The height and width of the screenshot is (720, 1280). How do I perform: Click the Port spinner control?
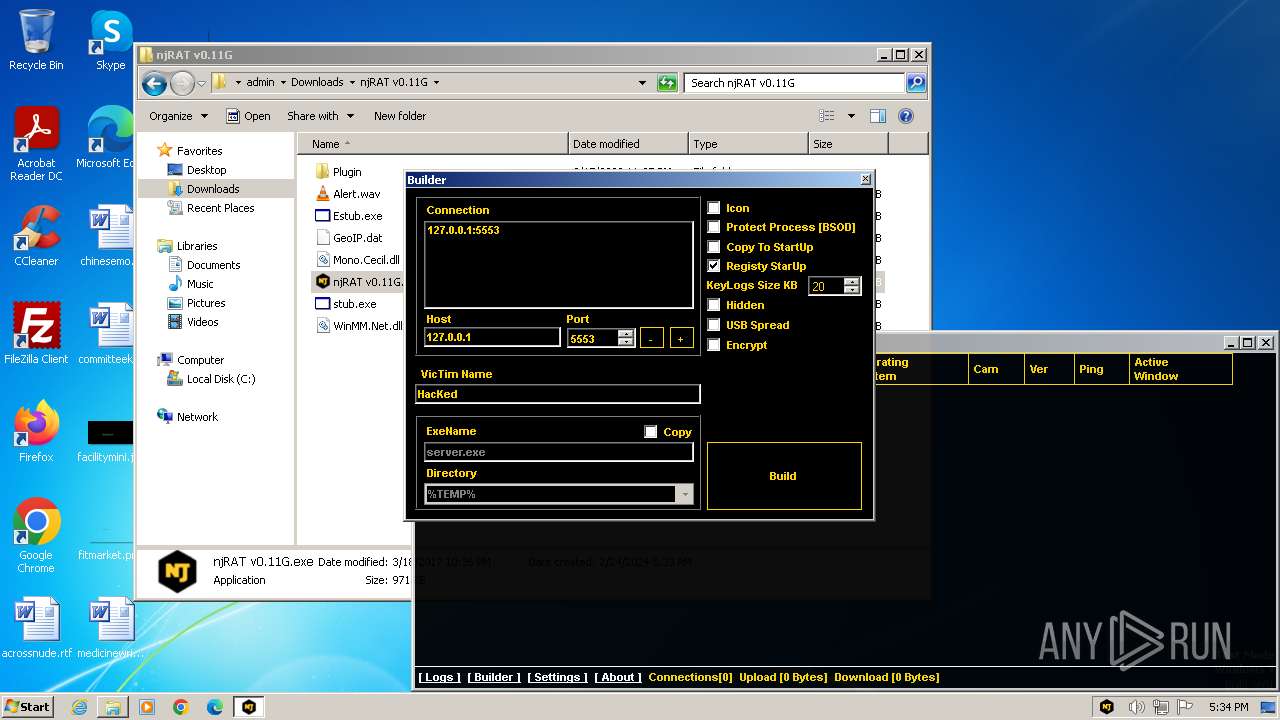626,338
